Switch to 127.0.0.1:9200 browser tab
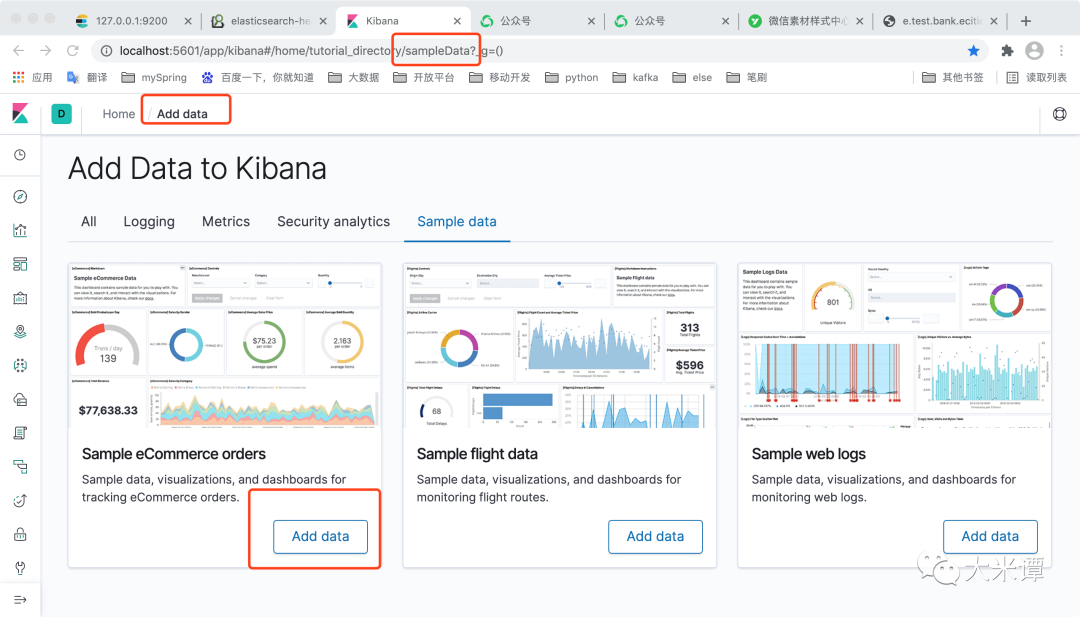Viewport: 1080px width, 617px height. tap(131, 21)
